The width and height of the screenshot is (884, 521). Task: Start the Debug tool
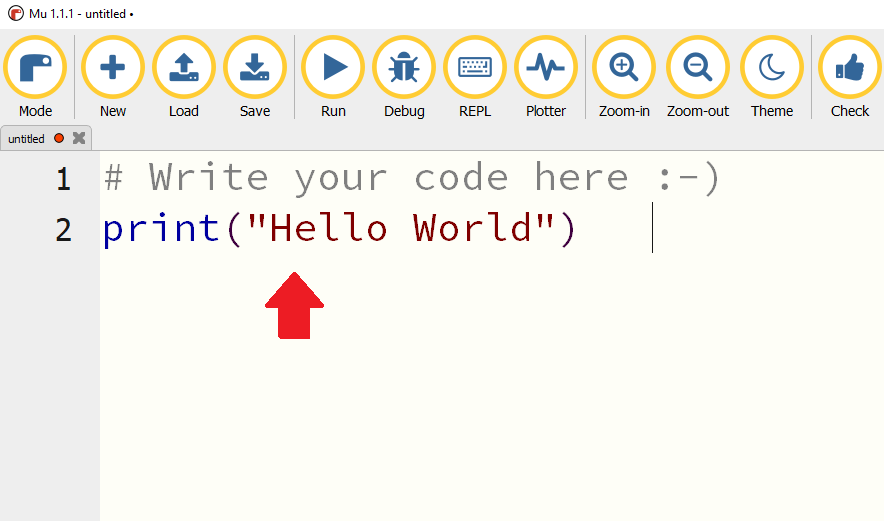point(404,77)
